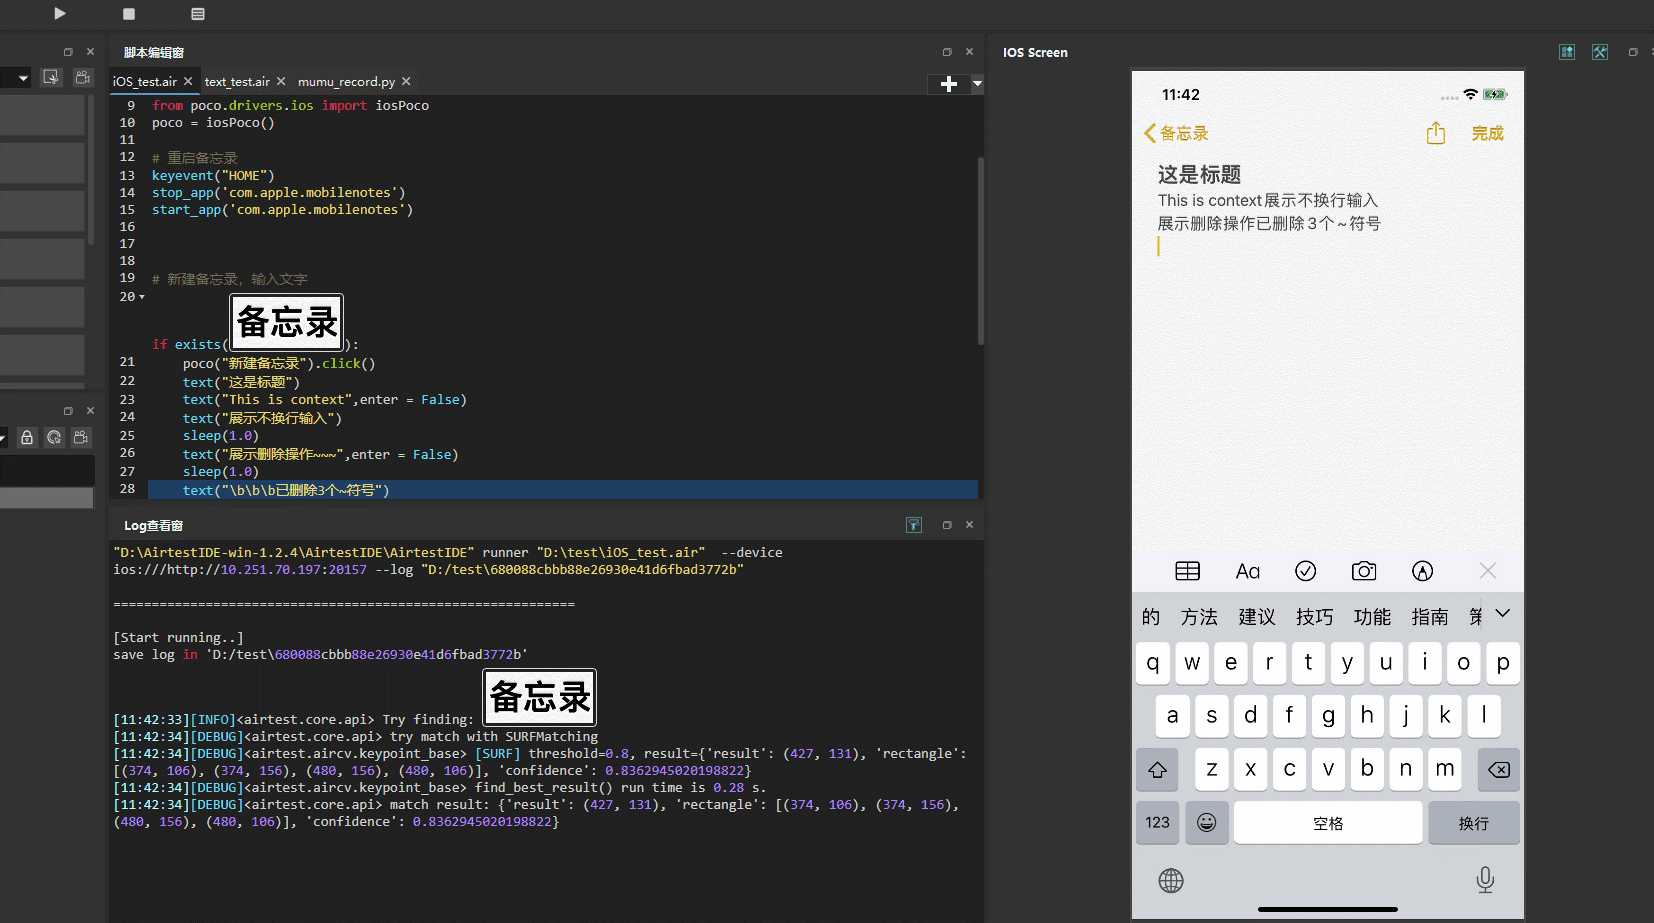The height and width of the screenshot is (923, 1654).
Task: Tap the 123 numbers key
Action: click(x=1158, y=822)
